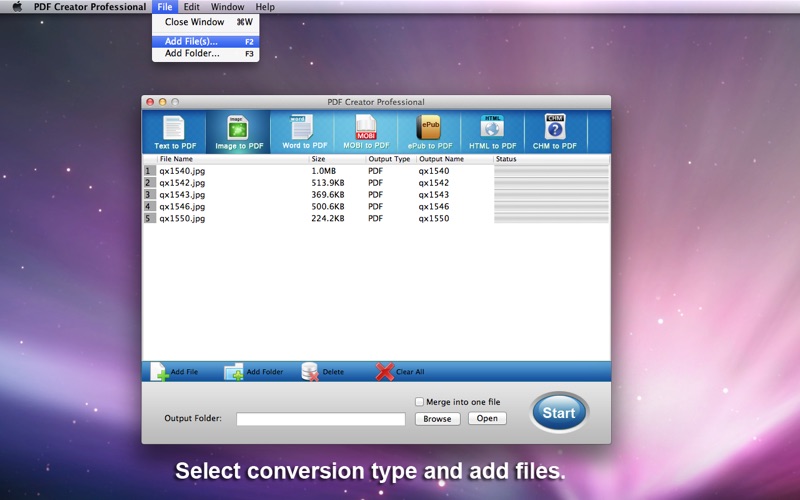This screenshot has width=800, height=500.
Task: Click output name qx1540 cell
Action: click(x=434, y=171)
